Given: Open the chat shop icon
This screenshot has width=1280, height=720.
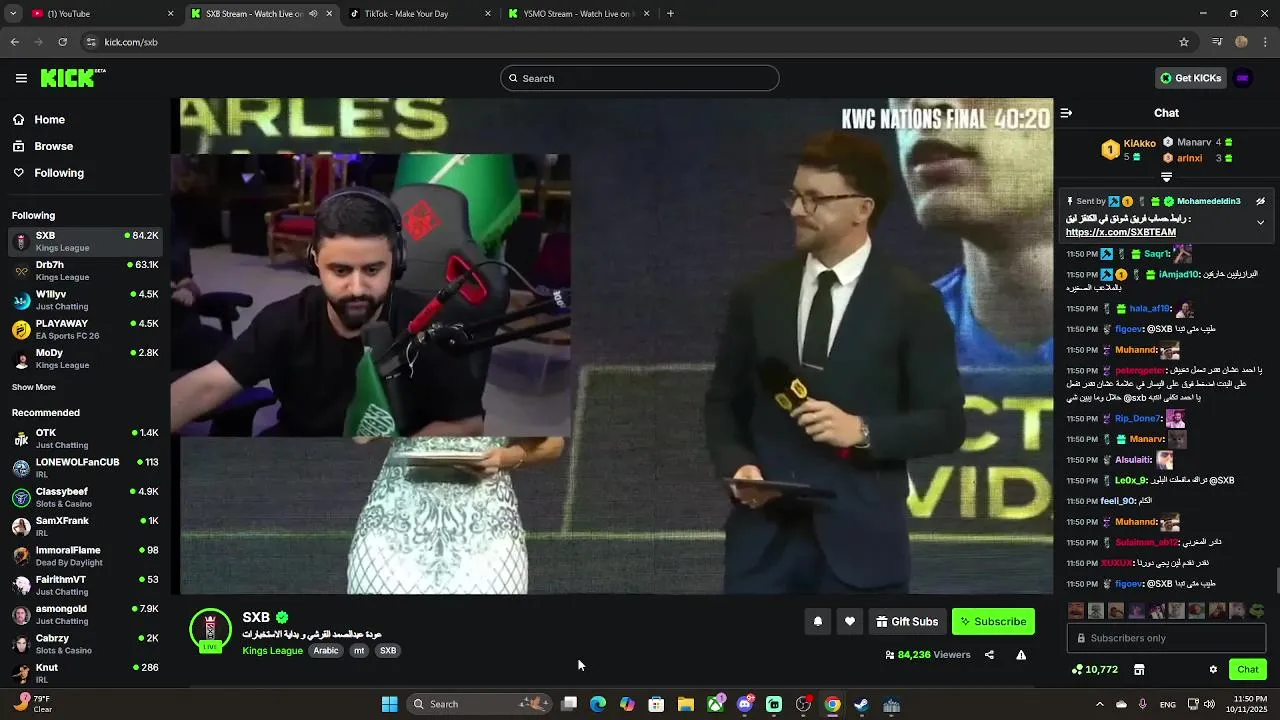Looking at the screenshot, I should (x=1139, y=669).
